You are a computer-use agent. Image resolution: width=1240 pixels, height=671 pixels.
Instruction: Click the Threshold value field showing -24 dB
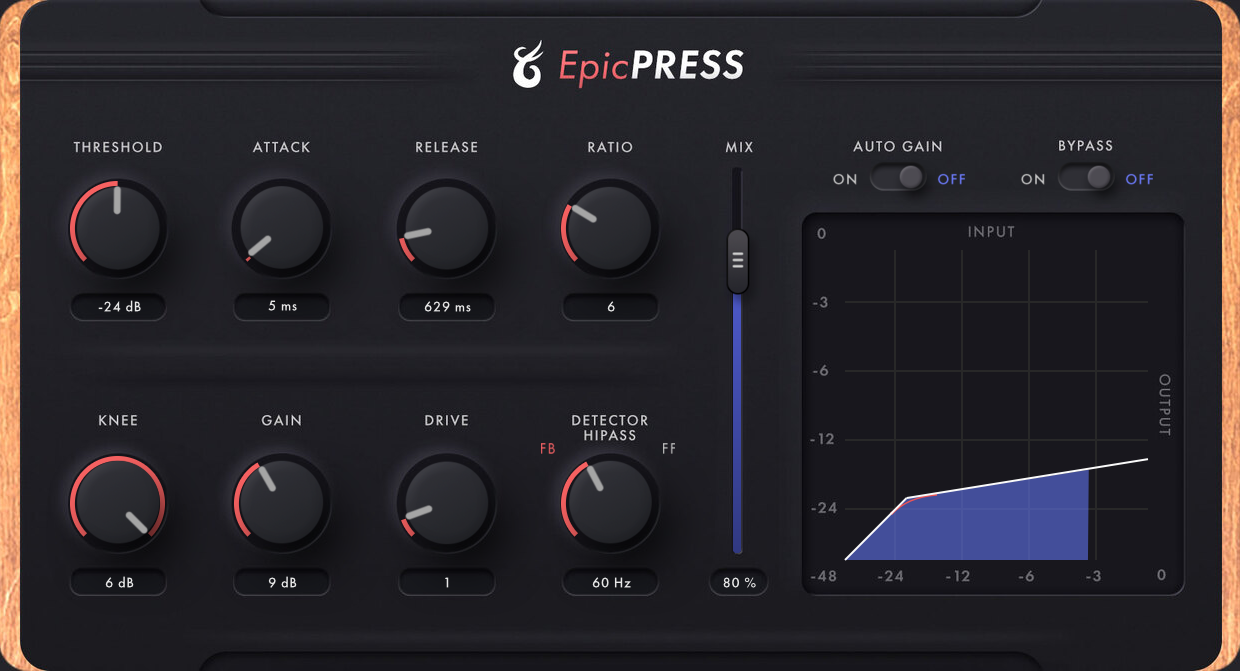pyautogui.click(x=118, y=307)
